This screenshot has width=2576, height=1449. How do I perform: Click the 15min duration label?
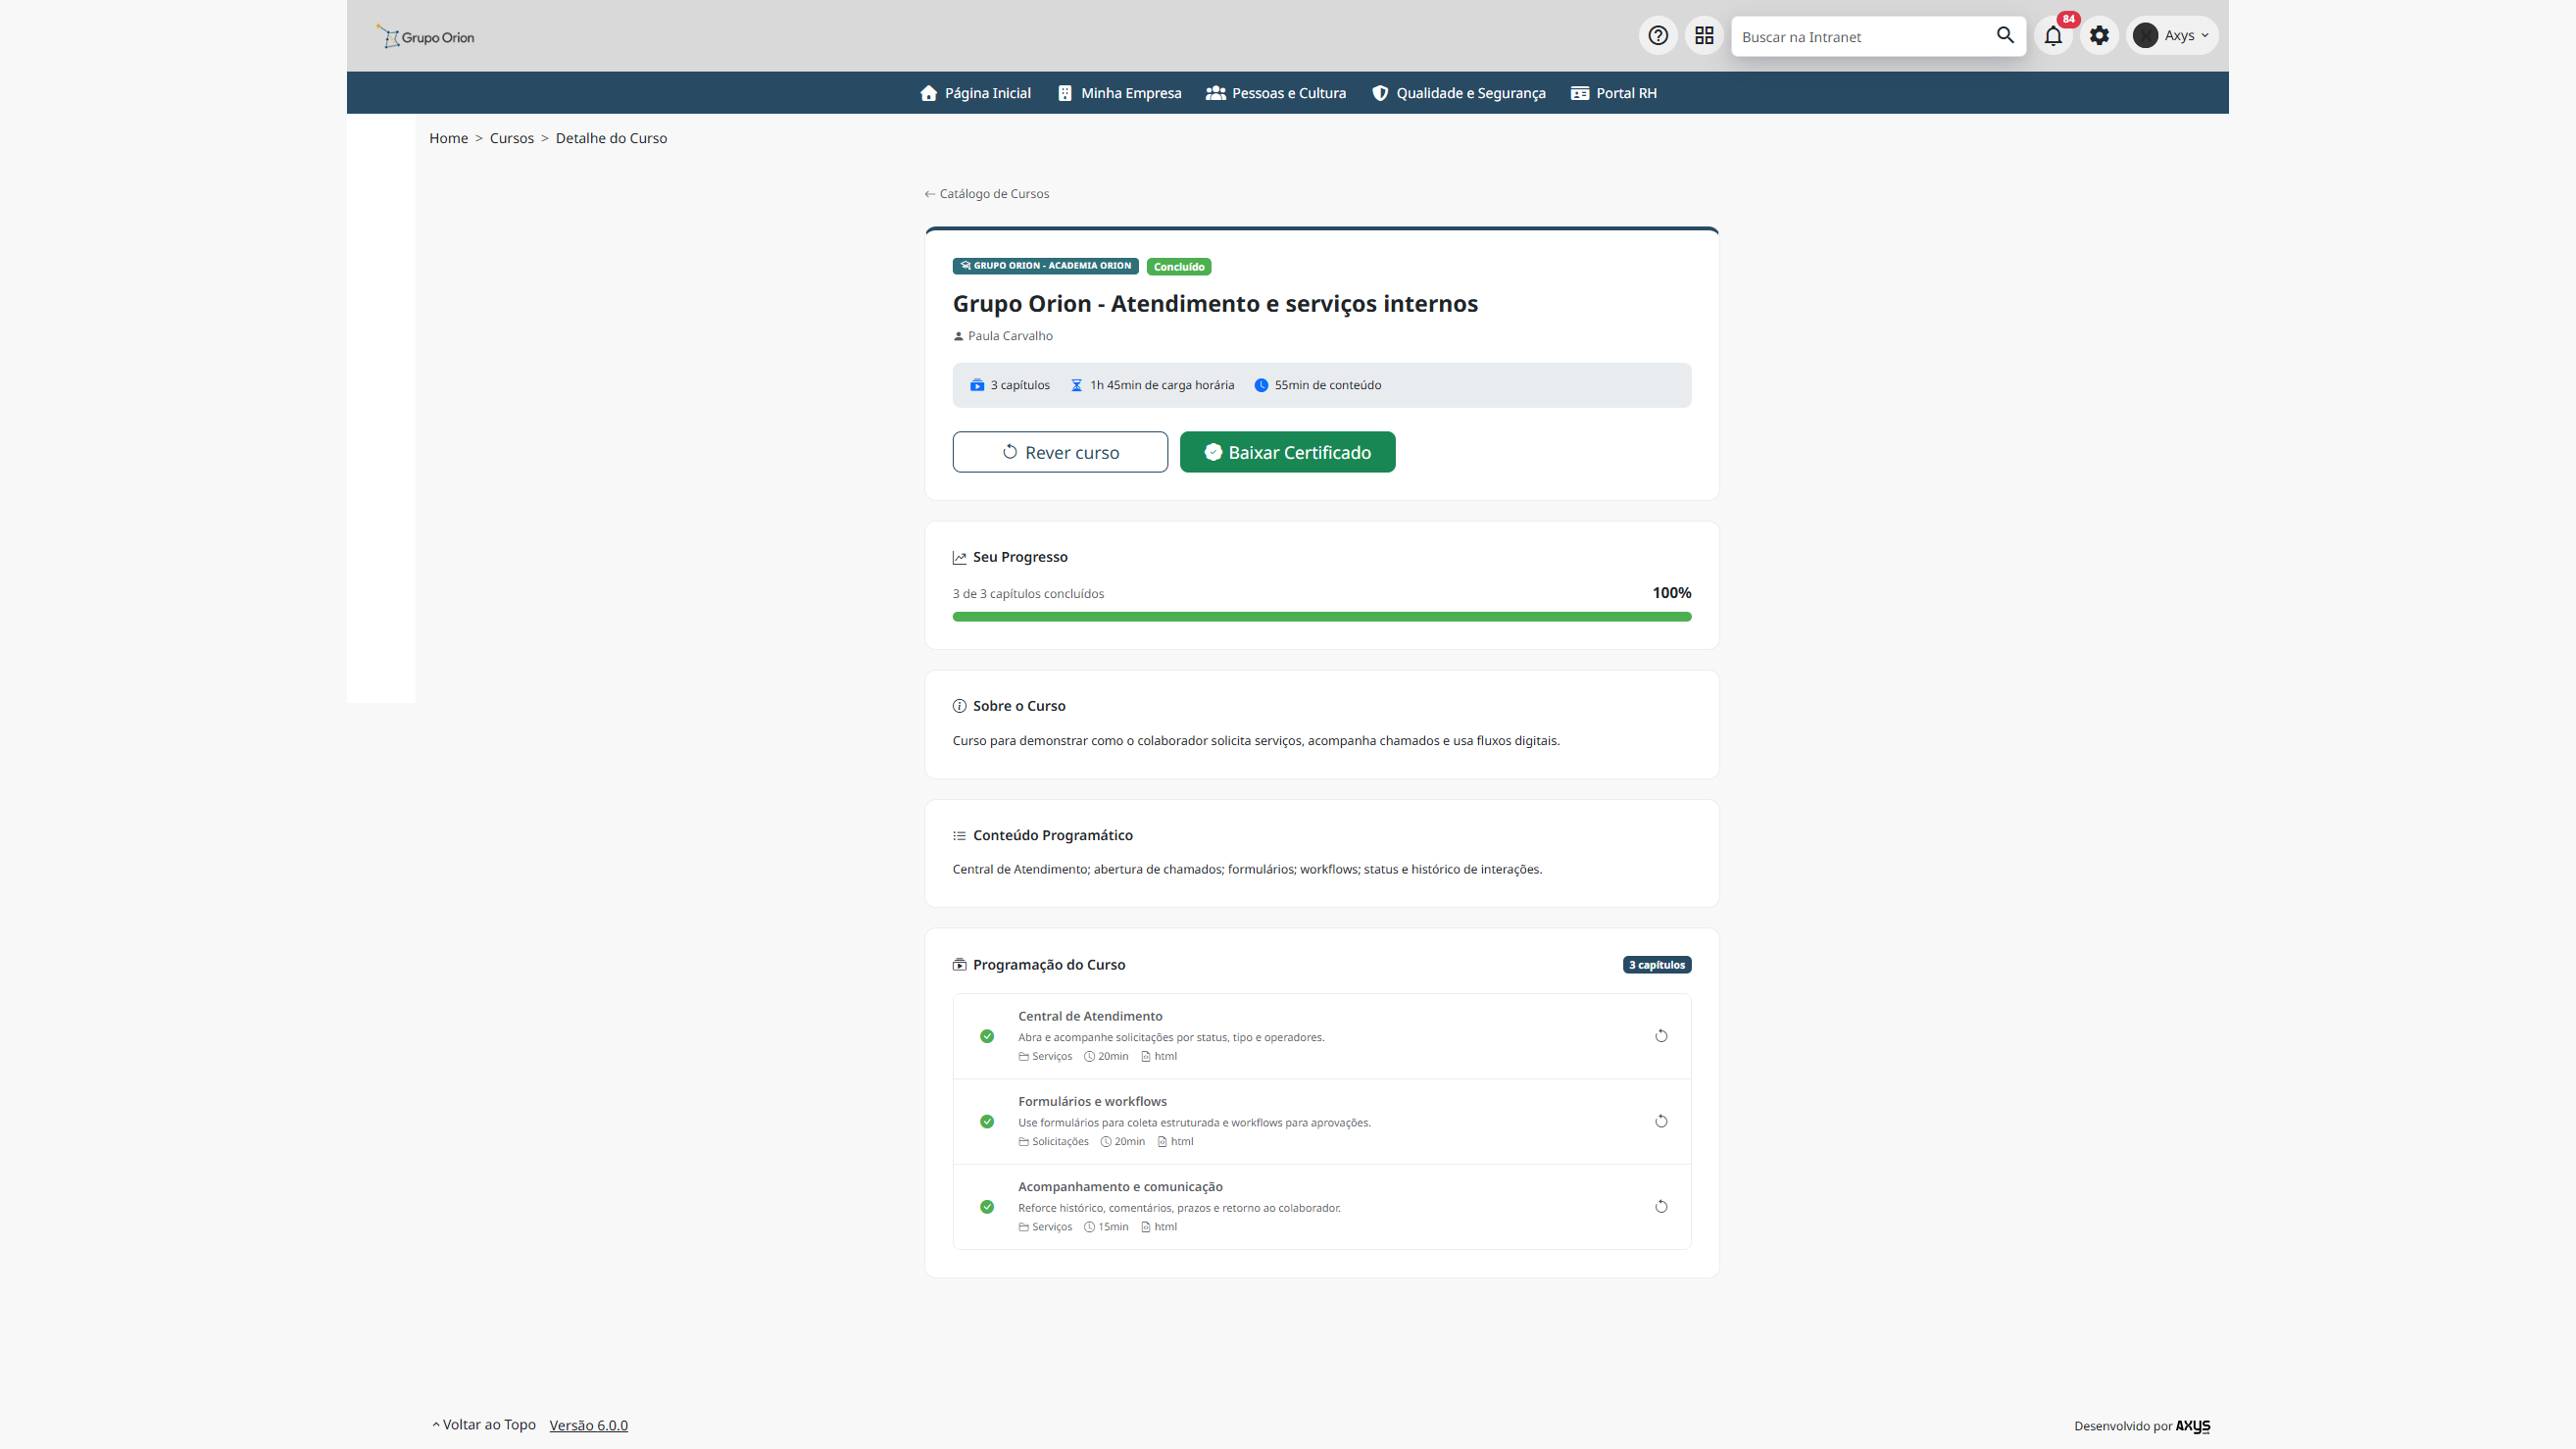1113,1226
